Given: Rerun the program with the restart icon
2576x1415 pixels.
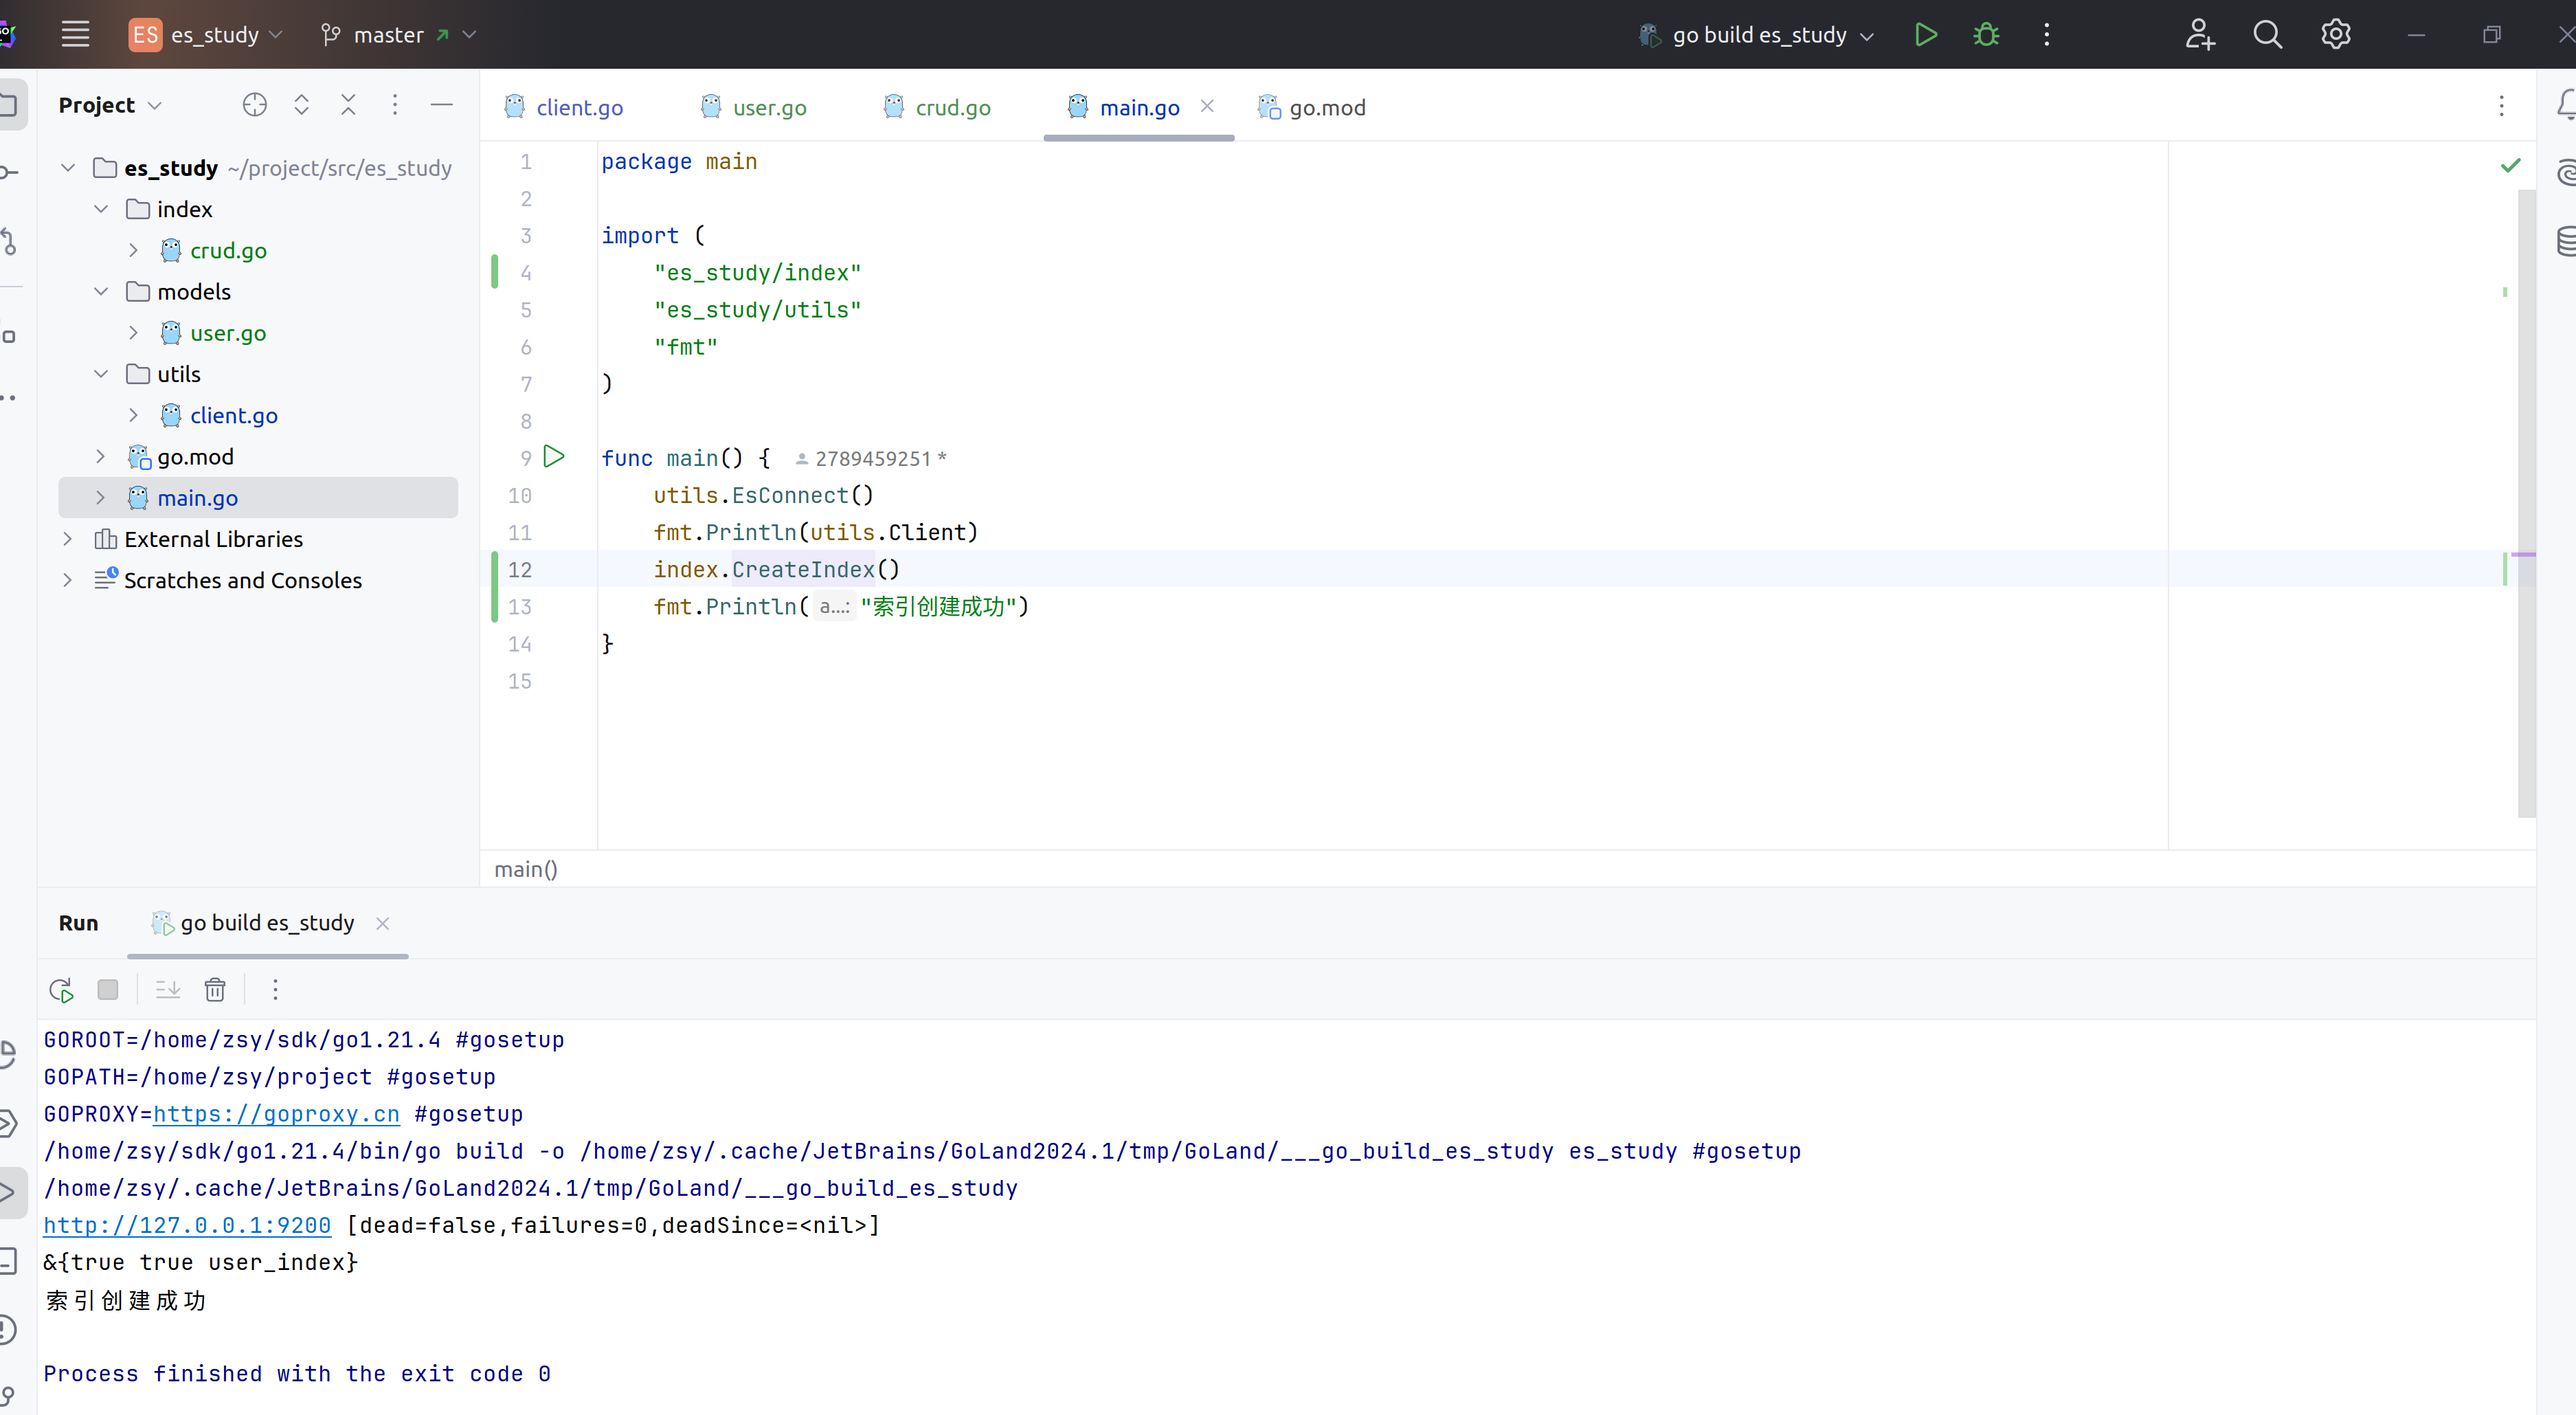Looking at the screenshot, I should 60,989.
